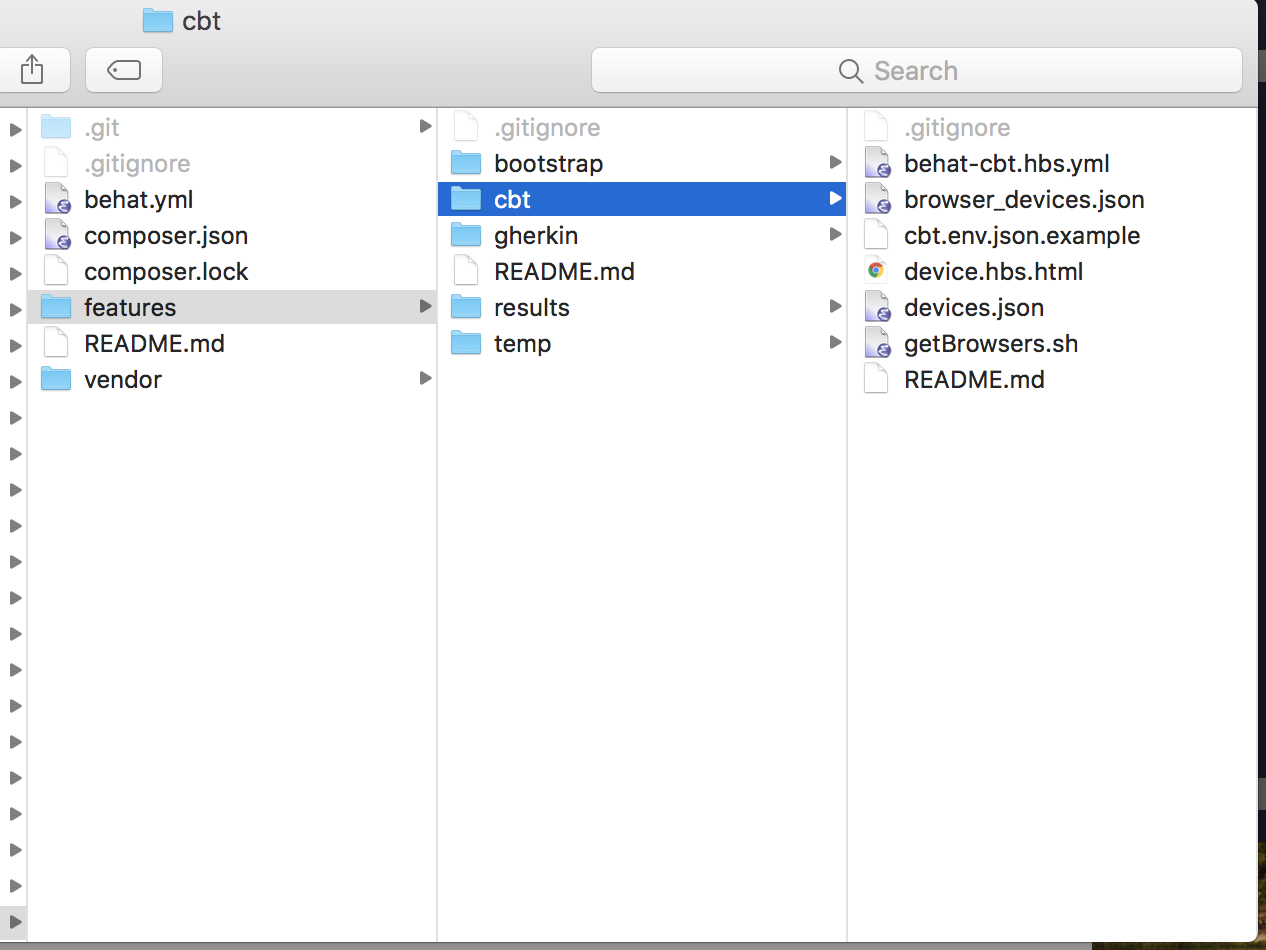1266x950 pixels.
Task: Click the Edit Tags toolbar button
Action: 124,70
